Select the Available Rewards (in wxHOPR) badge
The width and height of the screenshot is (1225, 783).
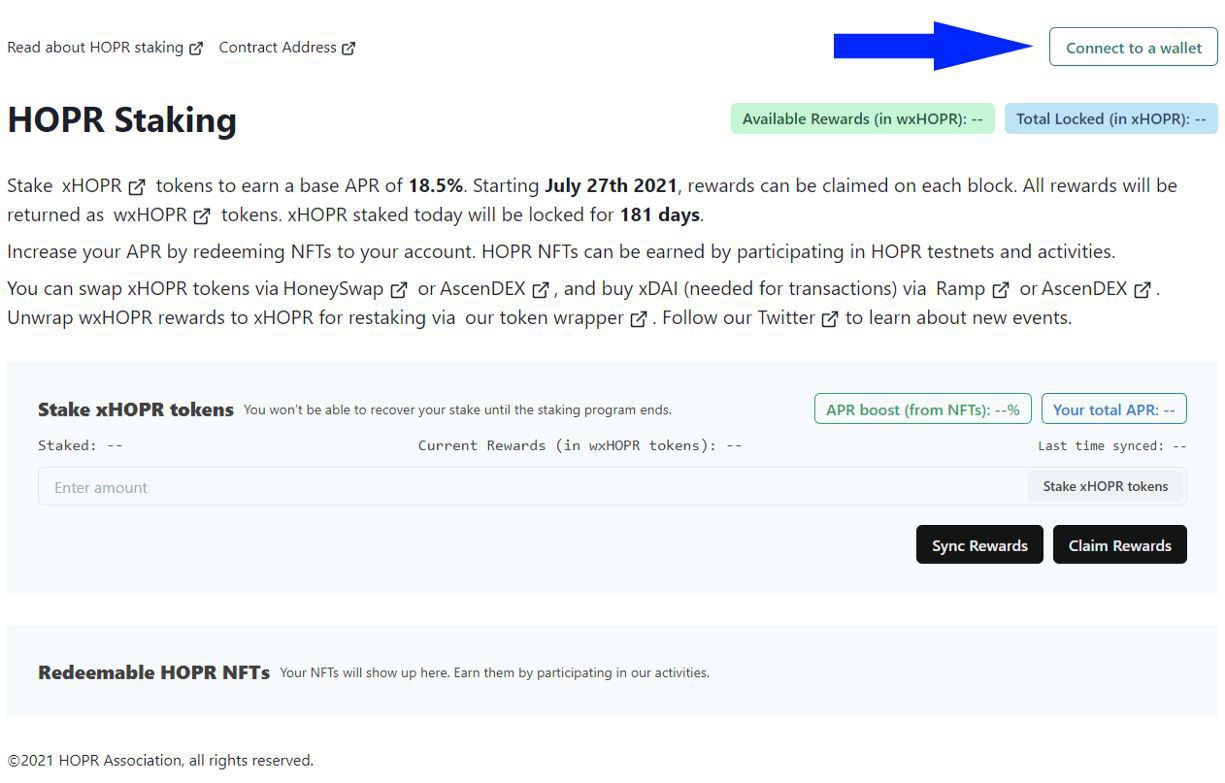click(x=862, y=119)
